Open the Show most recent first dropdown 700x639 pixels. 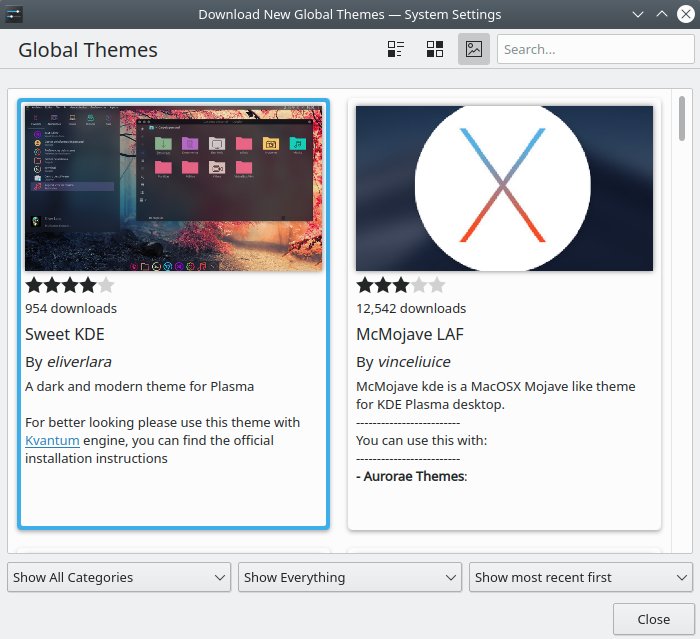click(581, 577)
